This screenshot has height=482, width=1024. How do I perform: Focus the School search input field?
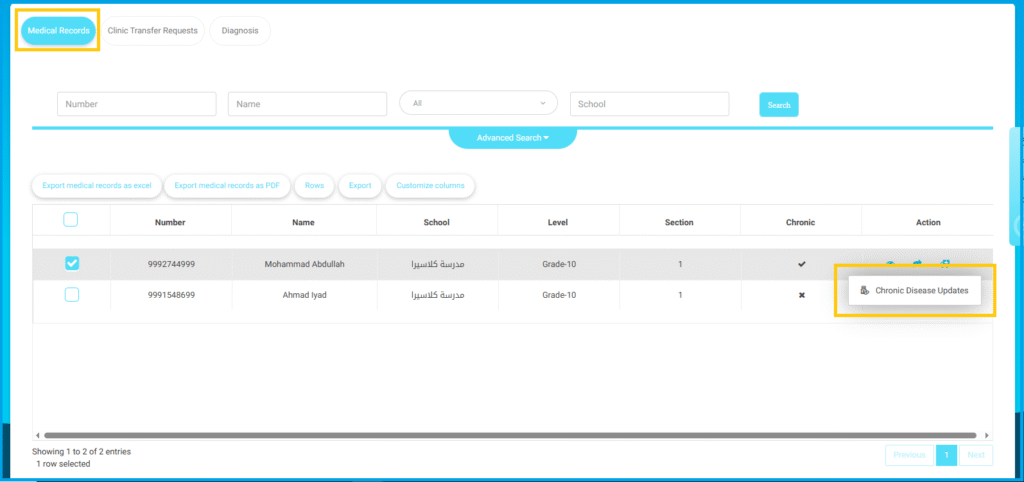point(649,104)
